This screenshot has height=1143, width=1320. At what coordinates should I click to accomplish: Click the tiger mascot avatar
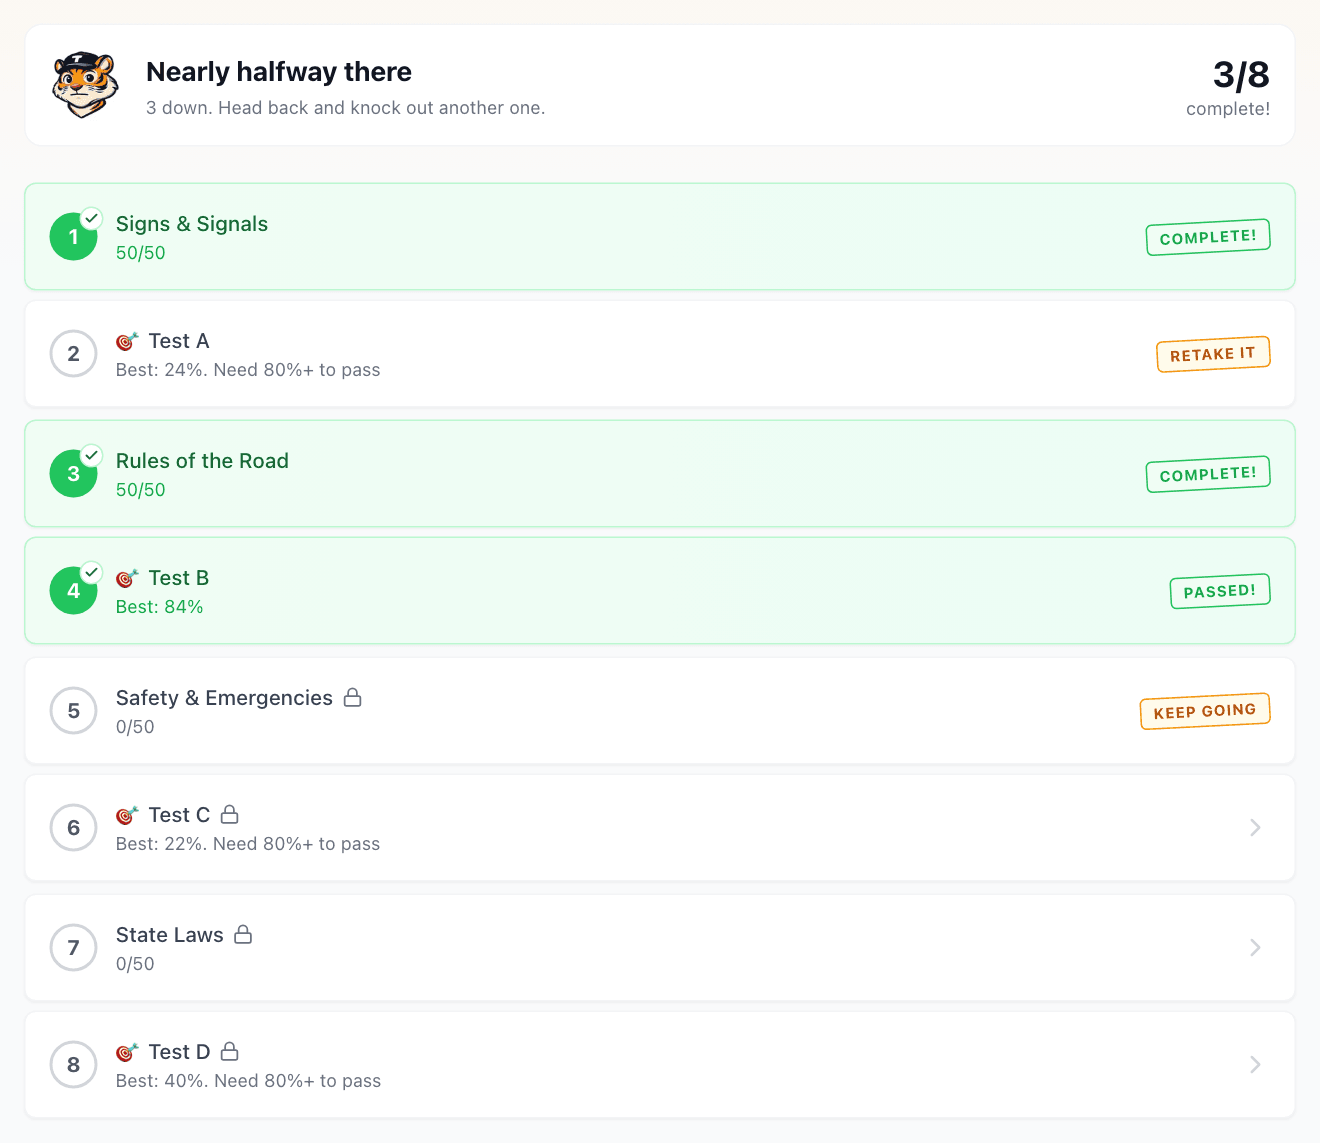click(85, 85)
